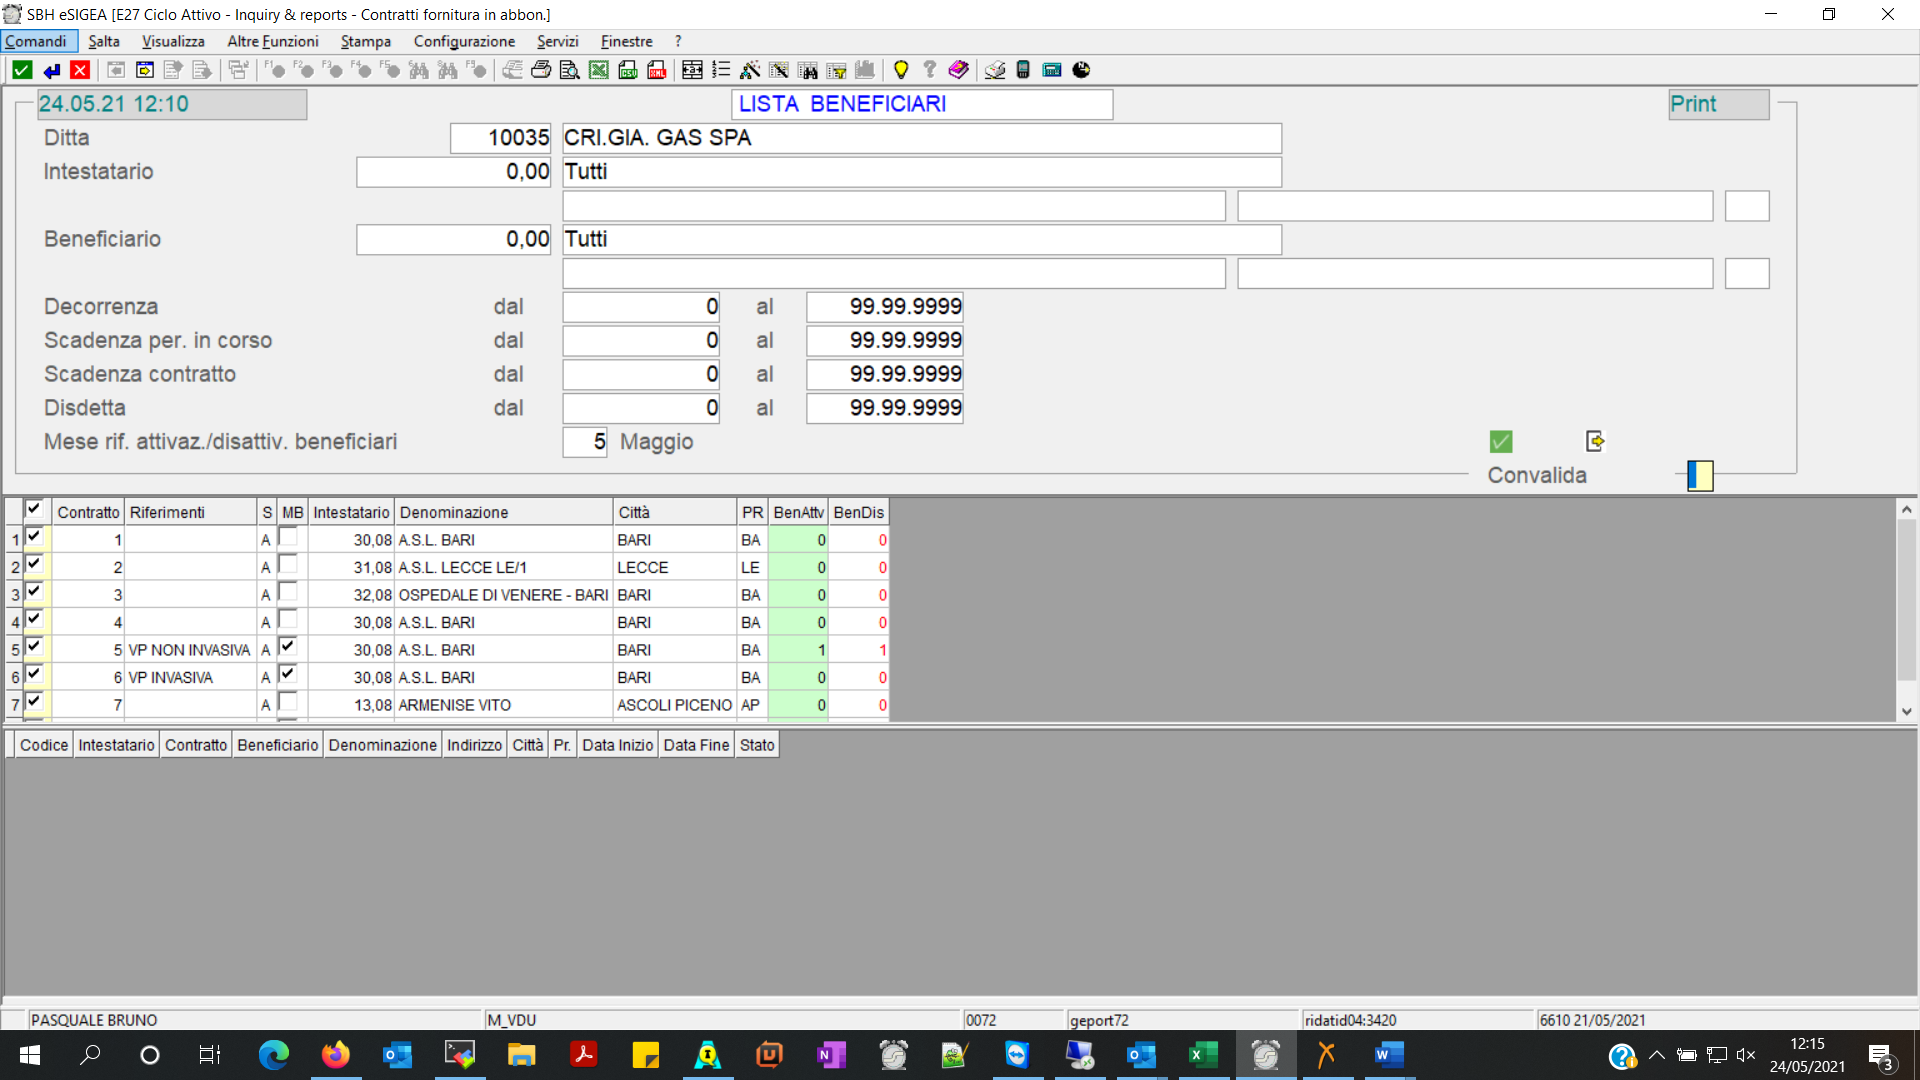Click the XML export toolbar icon
1920x1080 pixels.
[656, 70]
